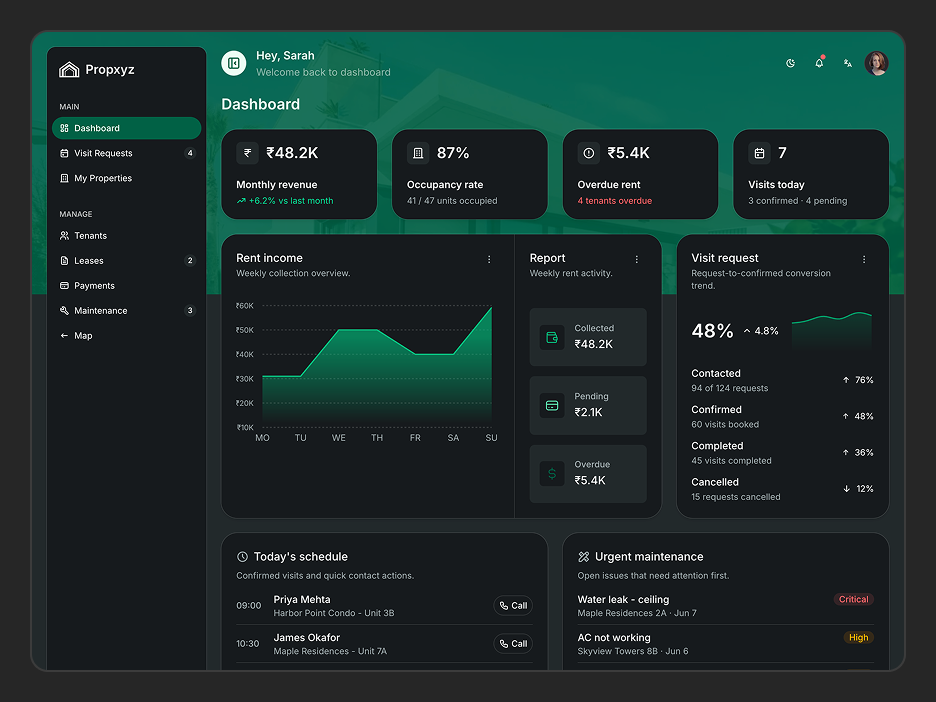The image size is (936, 702).
Task: Click Payments card icon in sidebar
Action: pos(64,286)
